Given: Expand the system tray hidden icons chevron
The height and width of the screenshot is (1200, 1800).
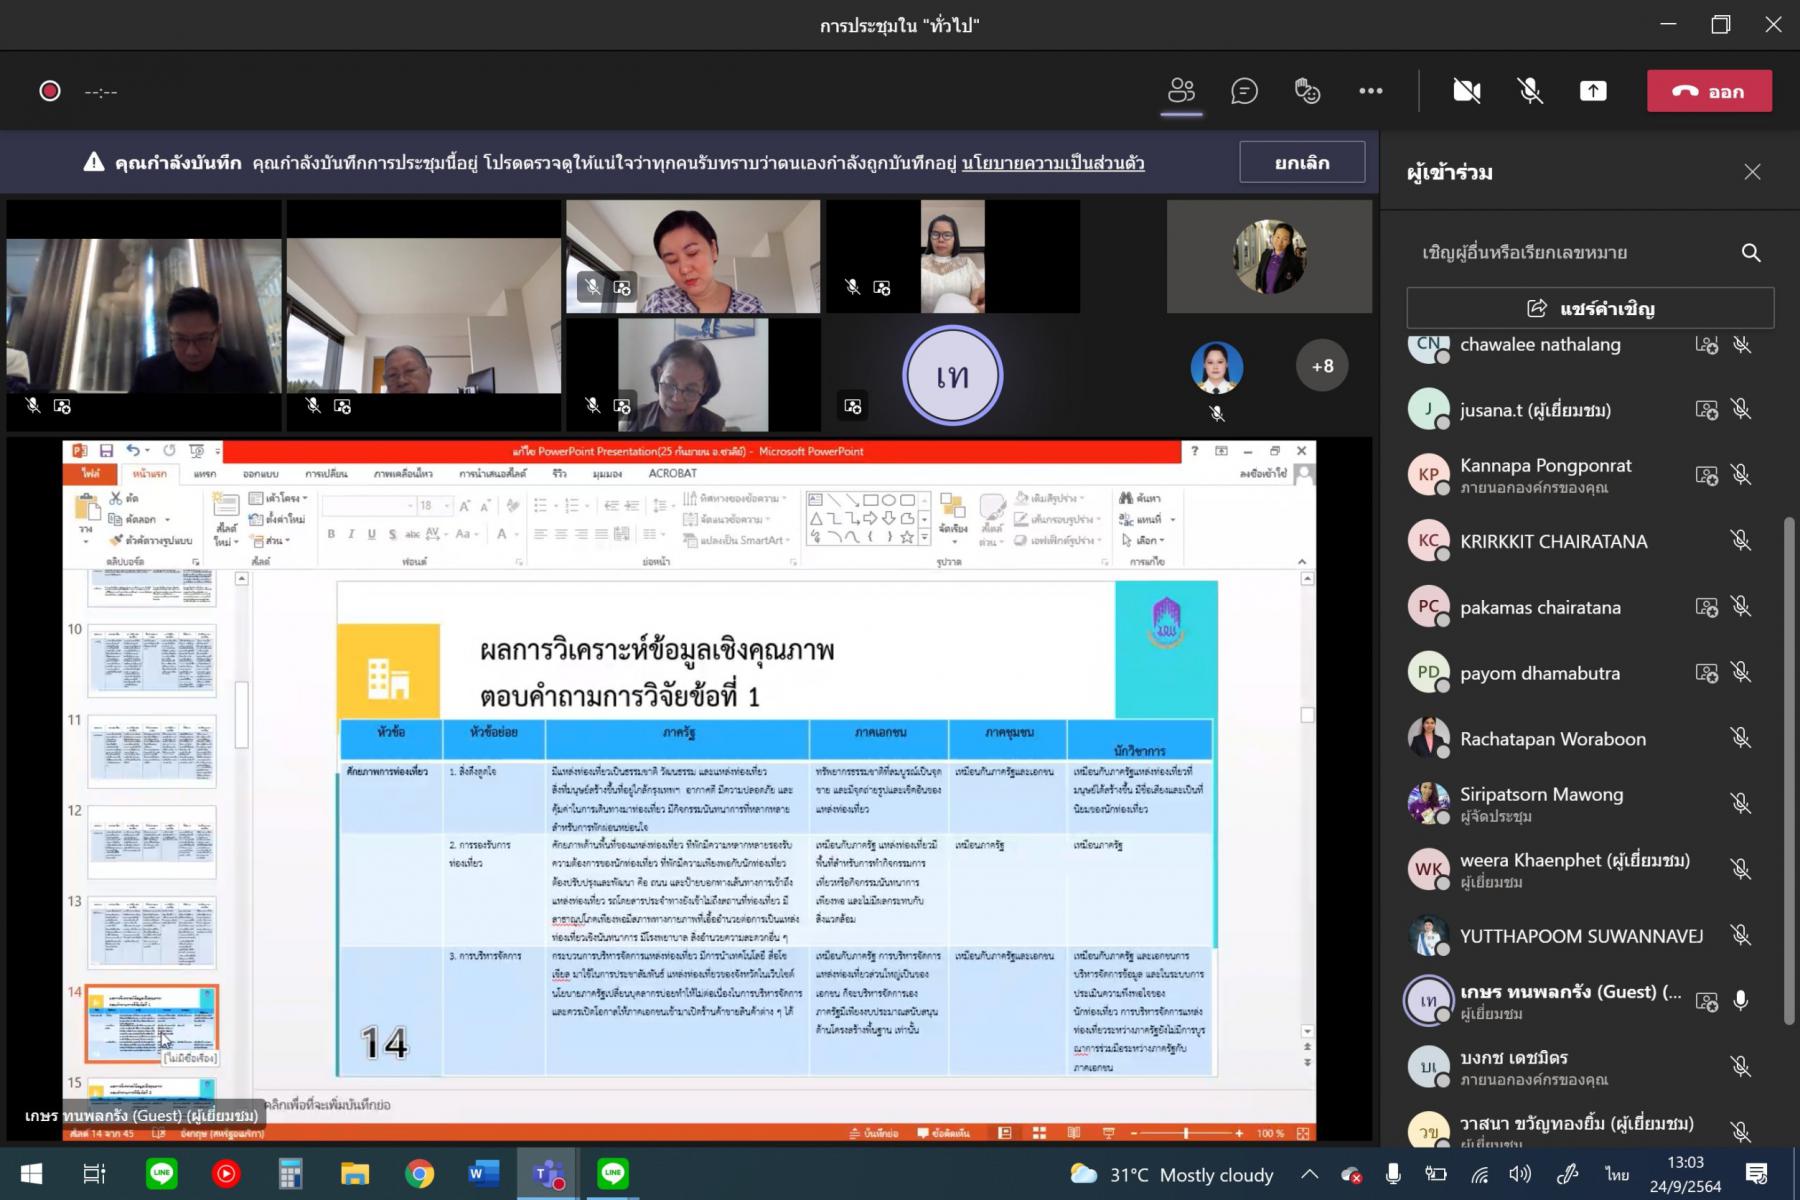Looking at the screenshot, I should [x=1309, y=1175].
